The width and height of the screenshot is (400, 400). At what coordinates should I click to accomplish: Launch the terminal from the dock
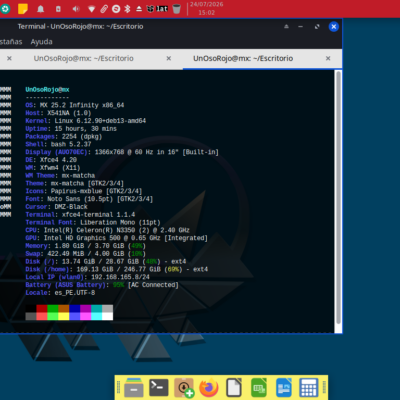[x=158, y=387]
